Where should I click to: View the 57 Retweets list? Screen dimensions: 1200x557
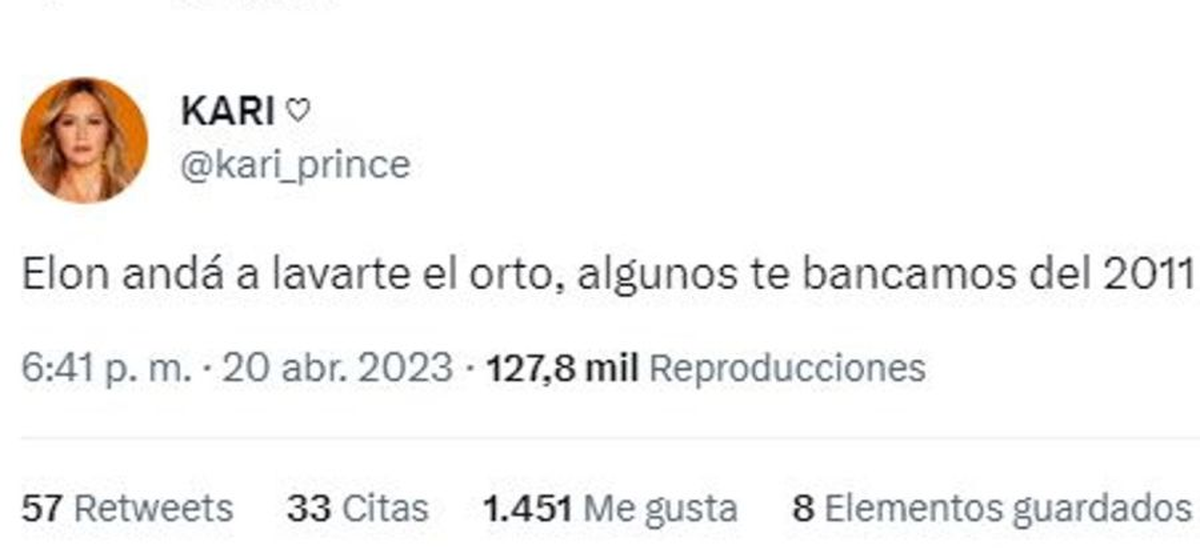click(x=127, y=508)
